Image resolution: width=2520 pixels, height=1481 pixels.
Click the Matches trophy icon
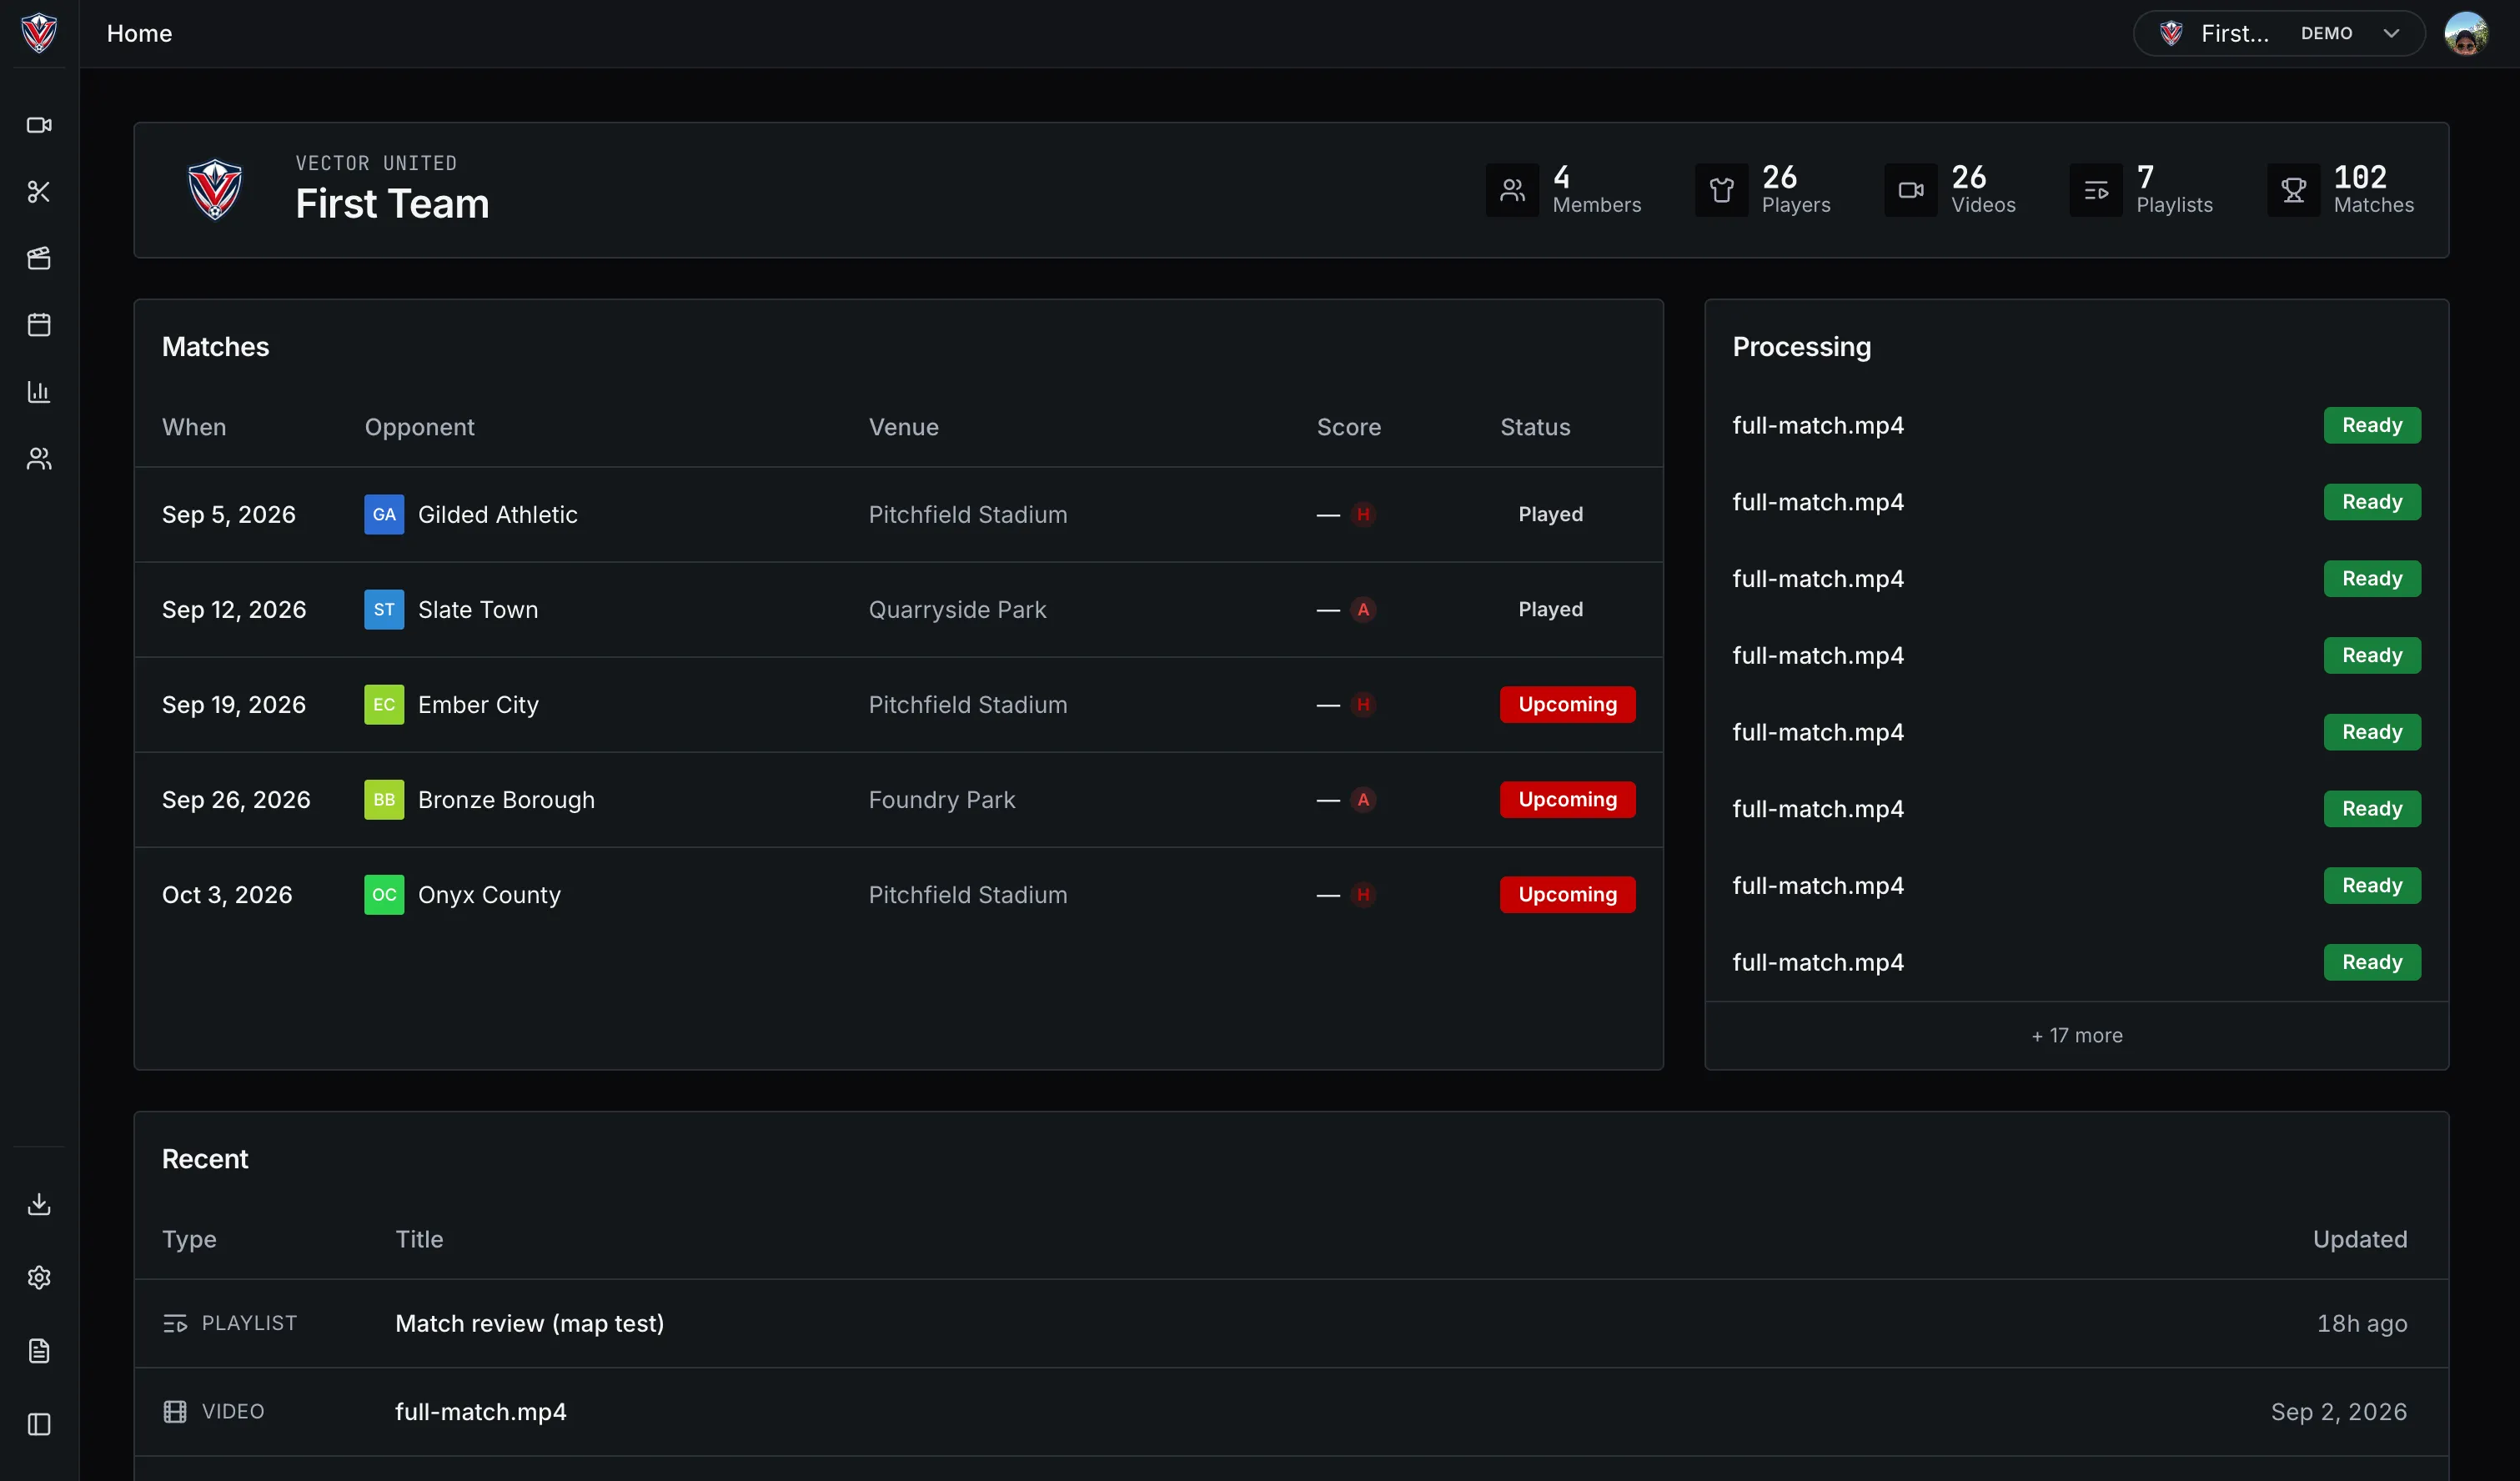(2293, 190)
